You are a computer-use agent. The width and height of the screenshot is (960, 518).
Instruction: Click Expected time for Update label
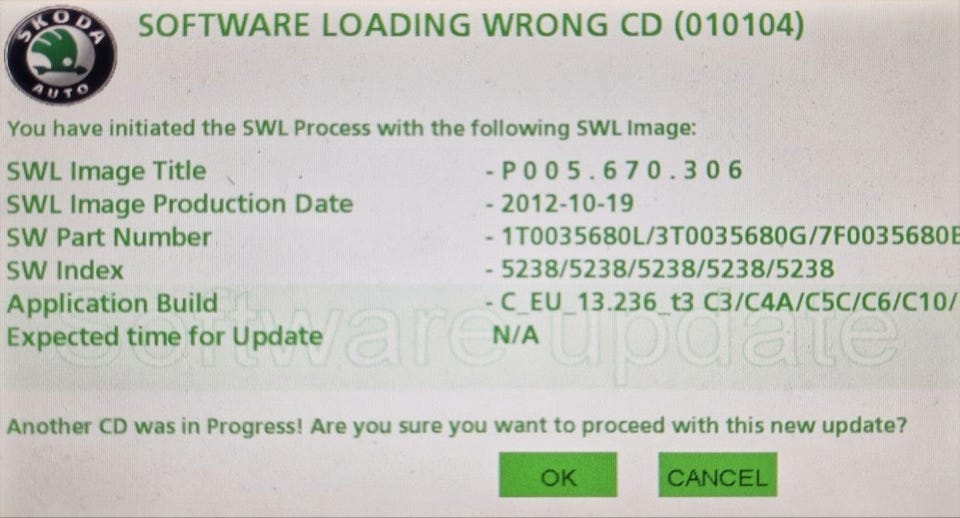[165, 337]
